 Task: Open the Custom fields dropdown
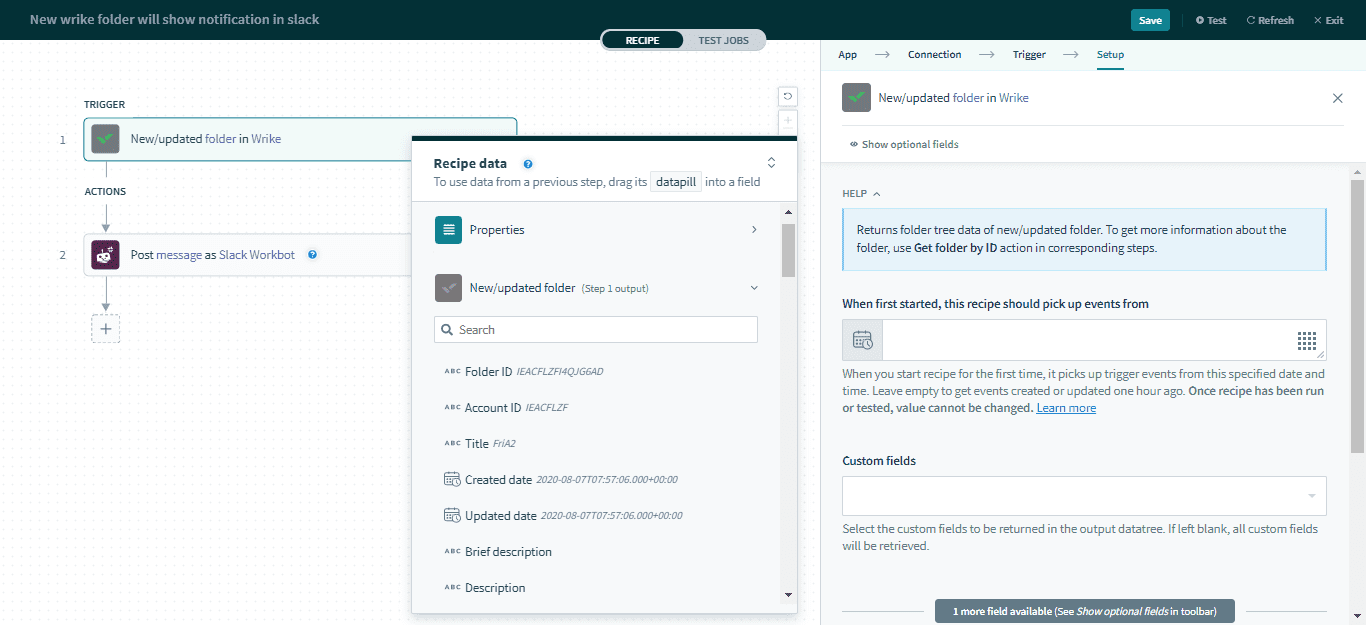click(x=1084, y=496)
